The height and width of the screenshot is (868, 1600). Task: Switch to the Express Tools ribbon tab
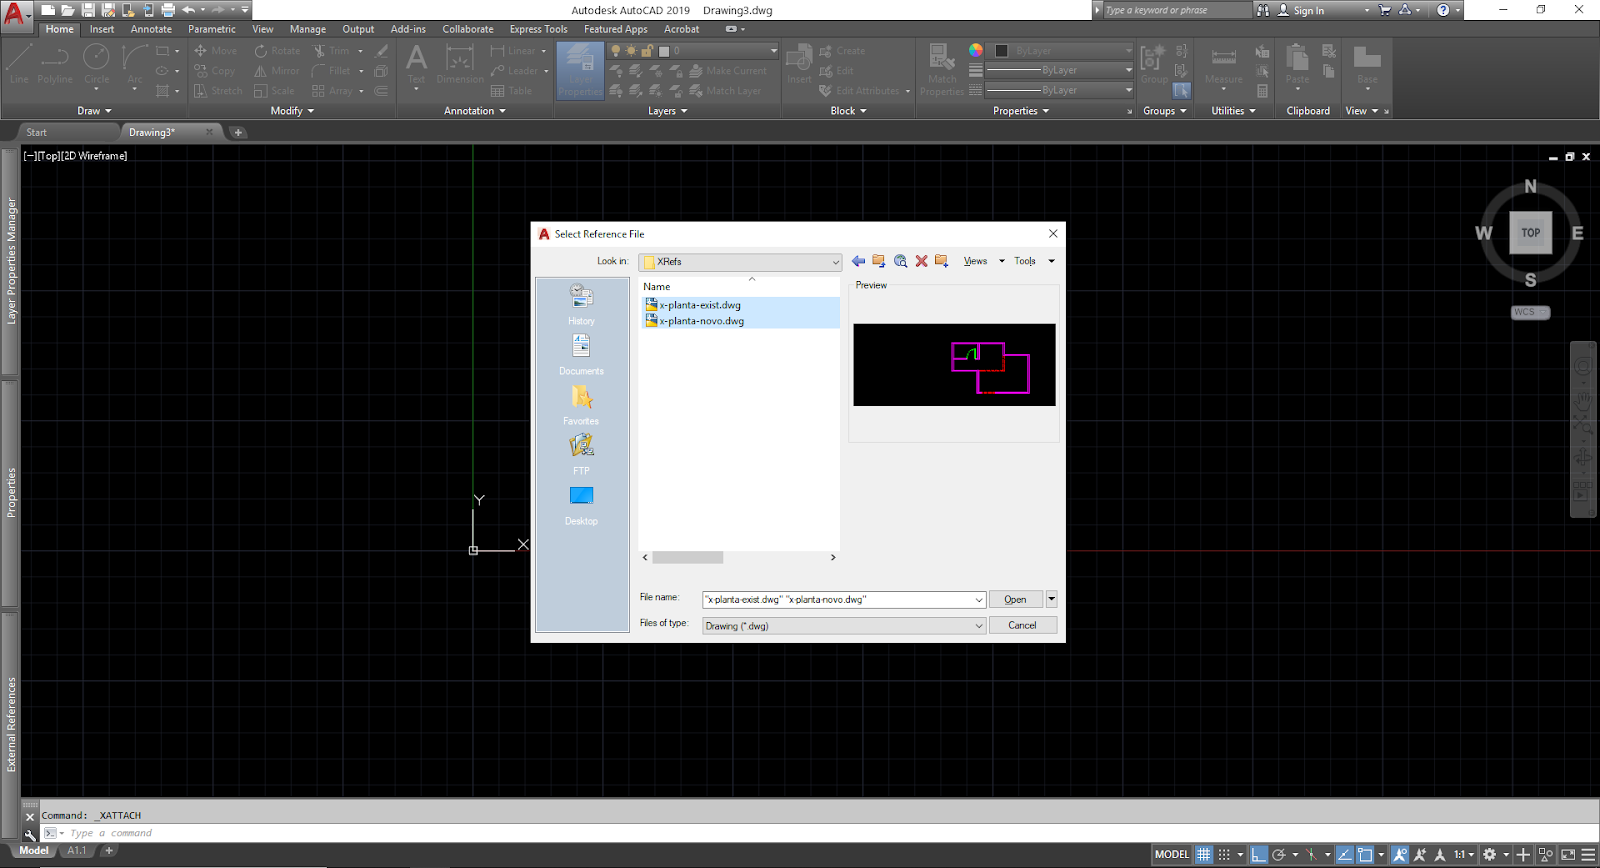[x=538, y=29]
